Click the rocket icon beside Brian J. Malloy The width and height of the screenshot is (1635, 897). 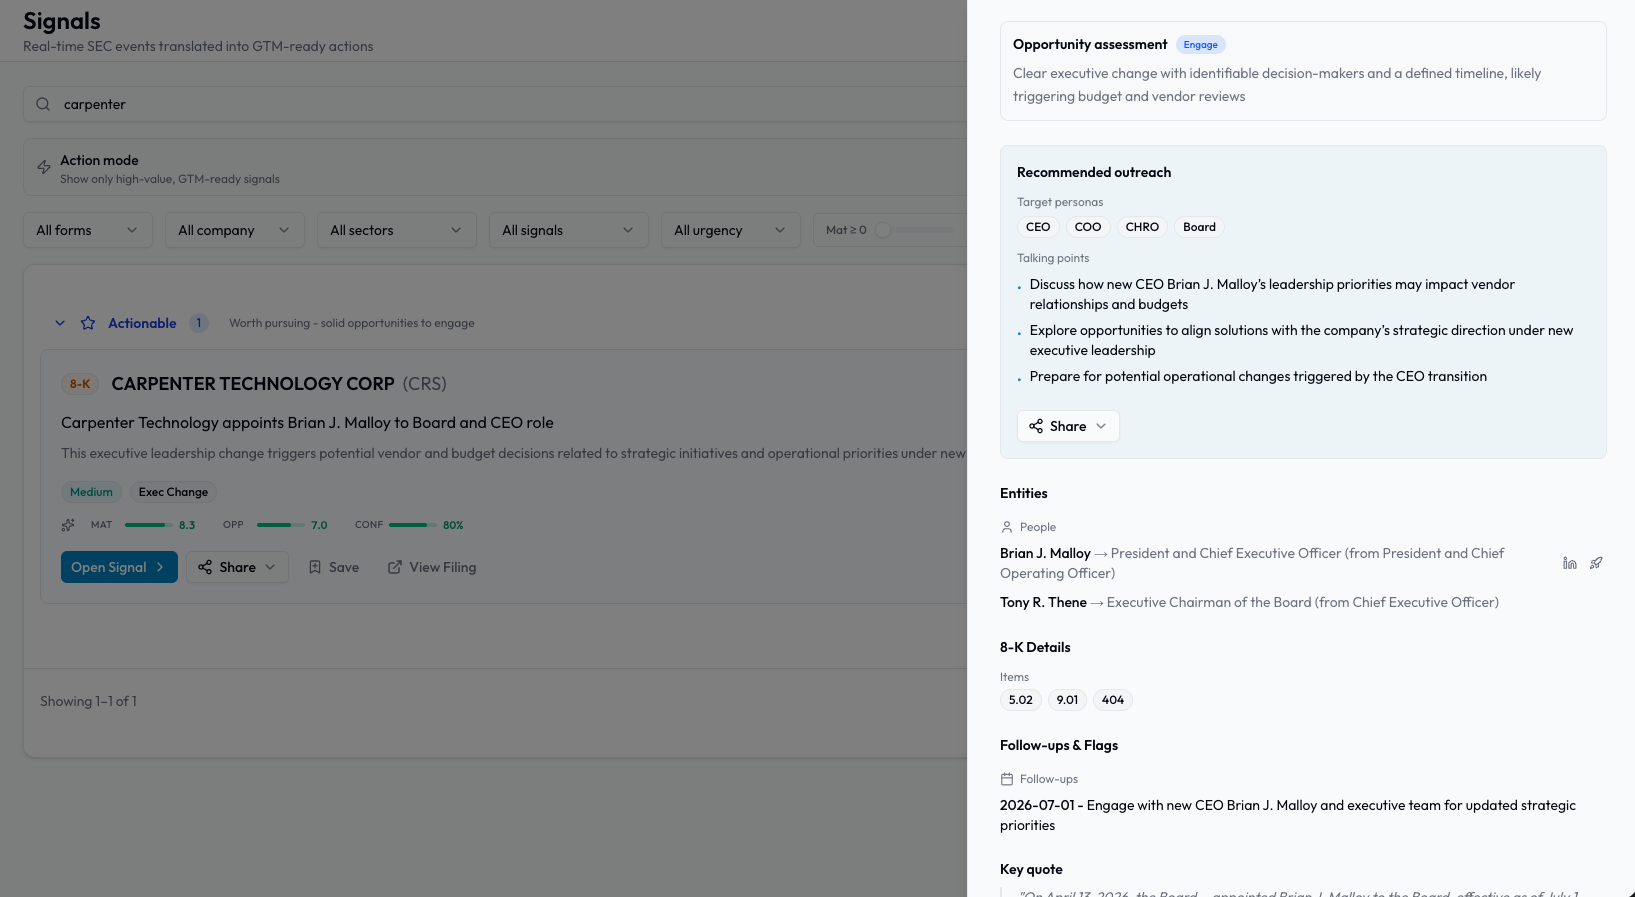tap(1596, 563)
